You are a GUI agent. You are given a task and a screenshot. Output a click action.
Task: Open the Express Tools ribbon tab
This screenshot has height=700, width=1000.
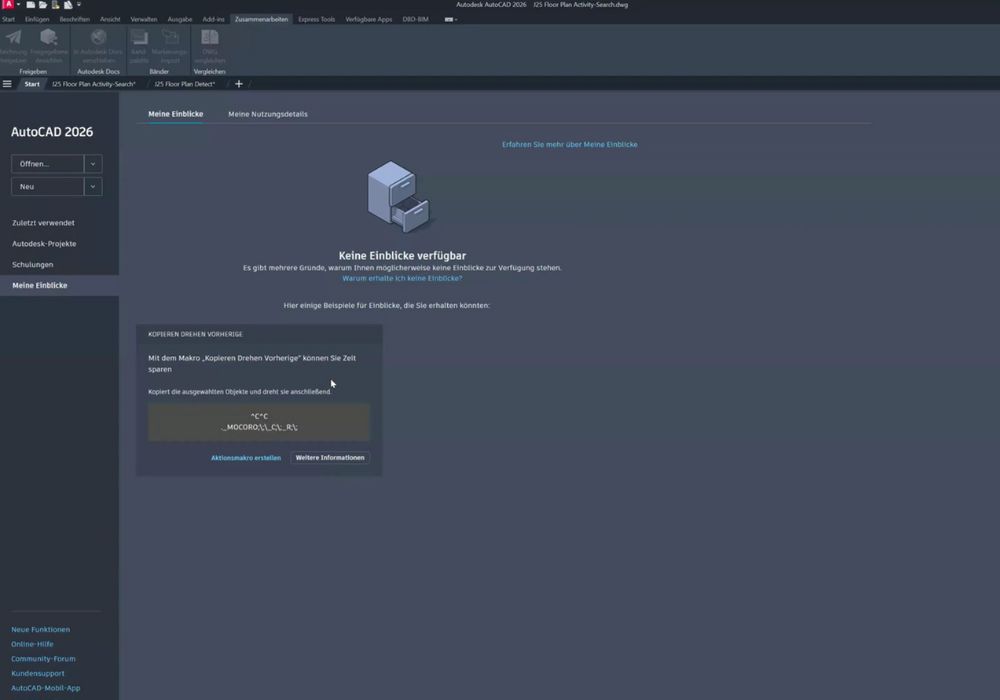316,19
